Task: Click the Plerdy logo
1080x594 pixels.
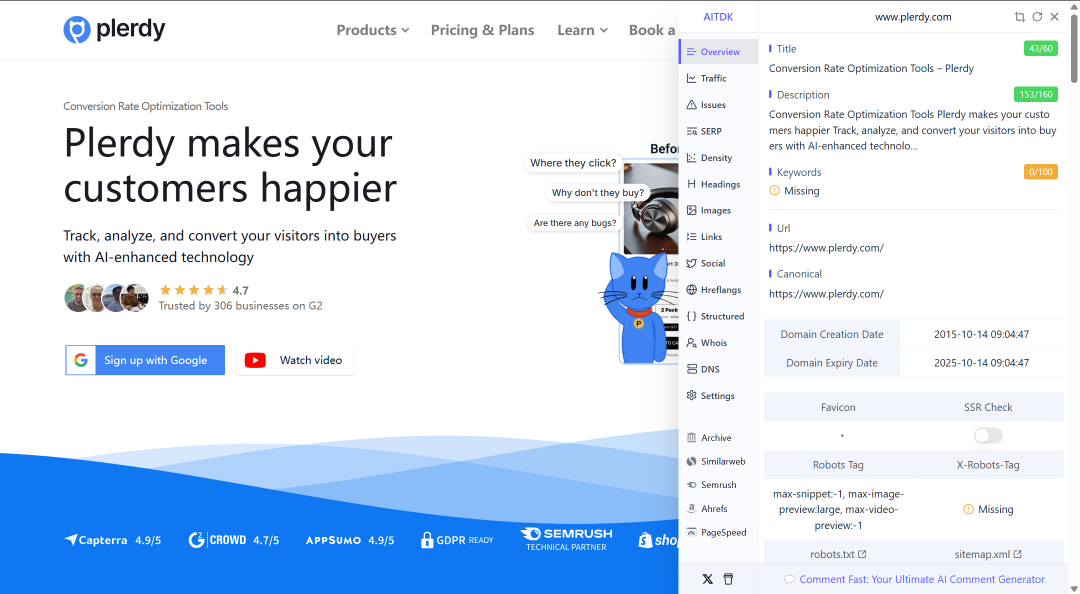Action: point(114,30)
